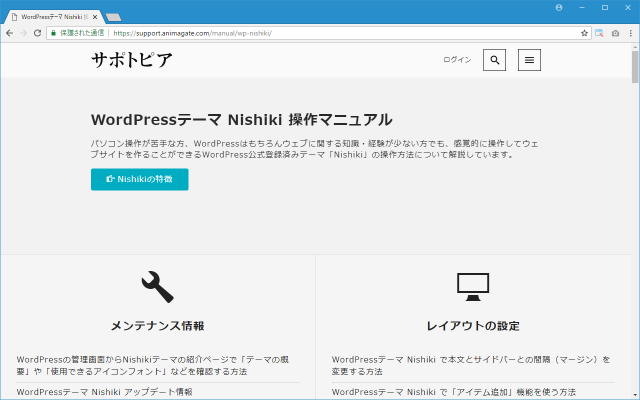
Task: Click the page vertical scrollbar thumb
Action: tap(635, 67)
